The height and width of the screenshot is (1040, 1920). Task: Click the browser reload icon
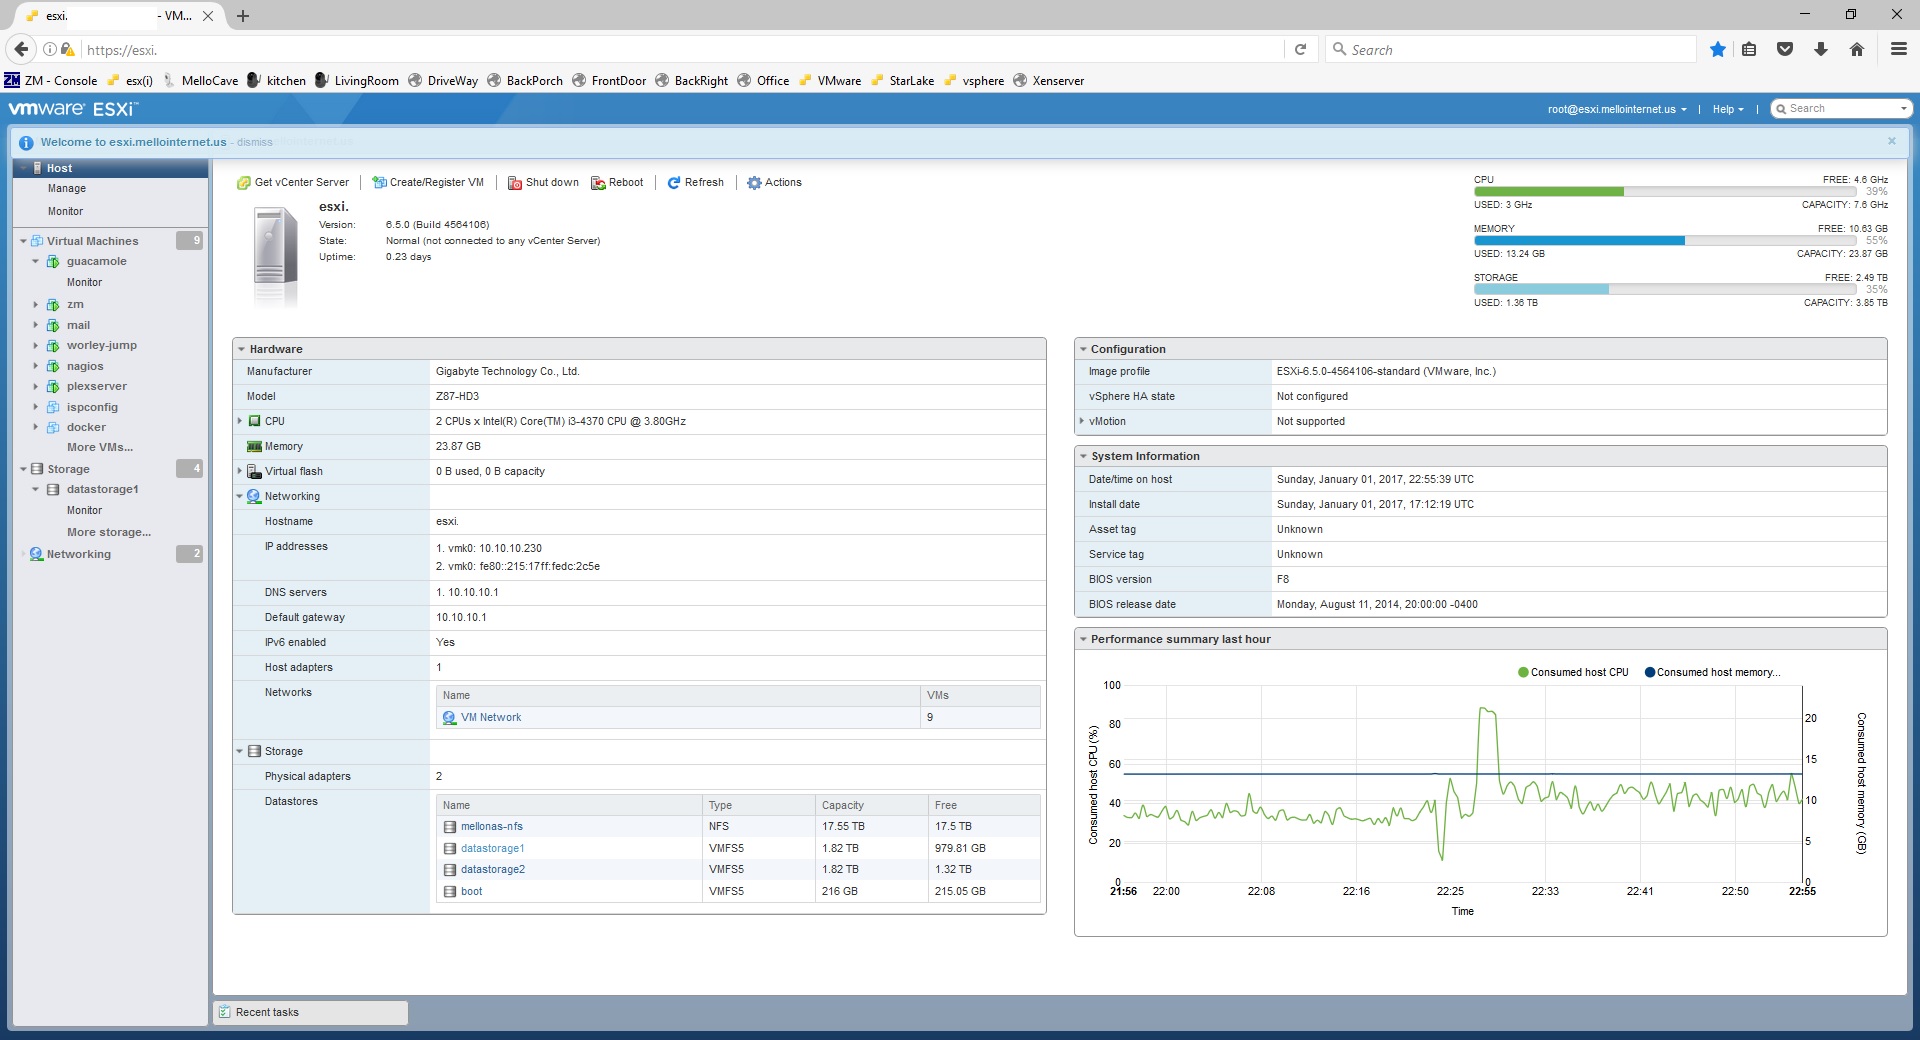pyautogui.click(x=1301, y=49)
